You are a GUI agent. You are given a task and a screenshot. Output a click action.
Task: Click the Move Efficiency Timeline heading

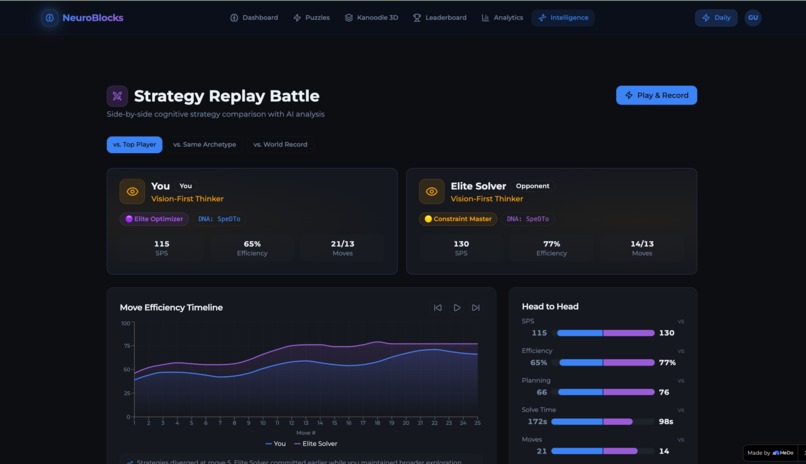coord(171,308)
